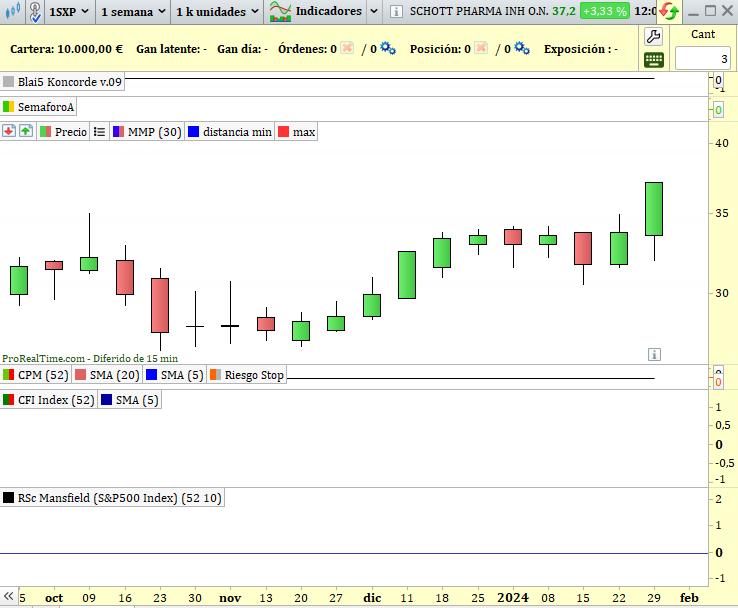Click the red-green refresh arrows icon
This screenshot has width=738, height=608.
[669, 11]
